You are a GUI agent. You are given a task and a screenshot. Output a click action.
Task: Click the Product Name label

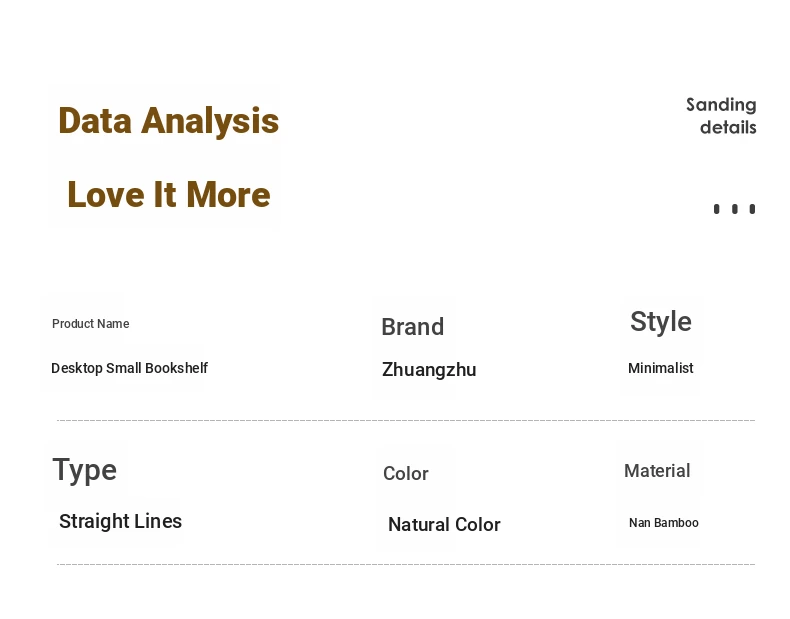click(91, 324)
